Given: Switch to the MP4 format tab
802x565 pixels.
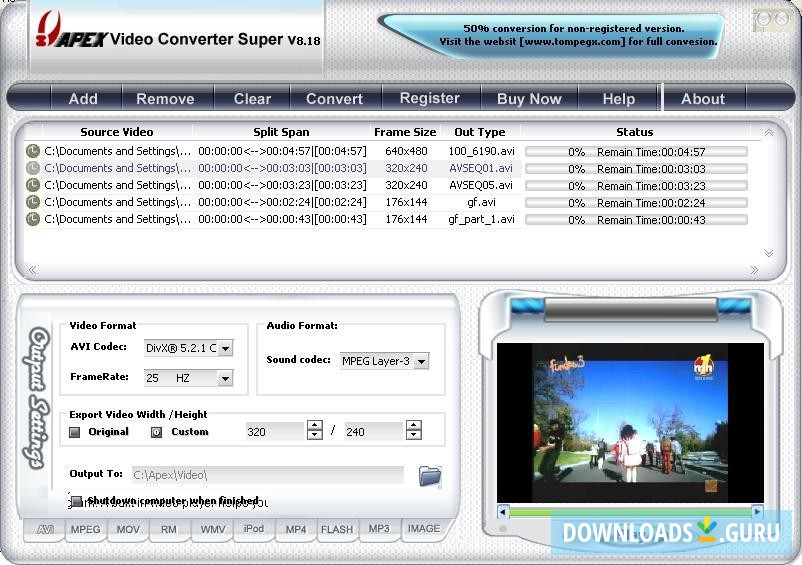Looking at the screenshot, I should tap(296, 530).
